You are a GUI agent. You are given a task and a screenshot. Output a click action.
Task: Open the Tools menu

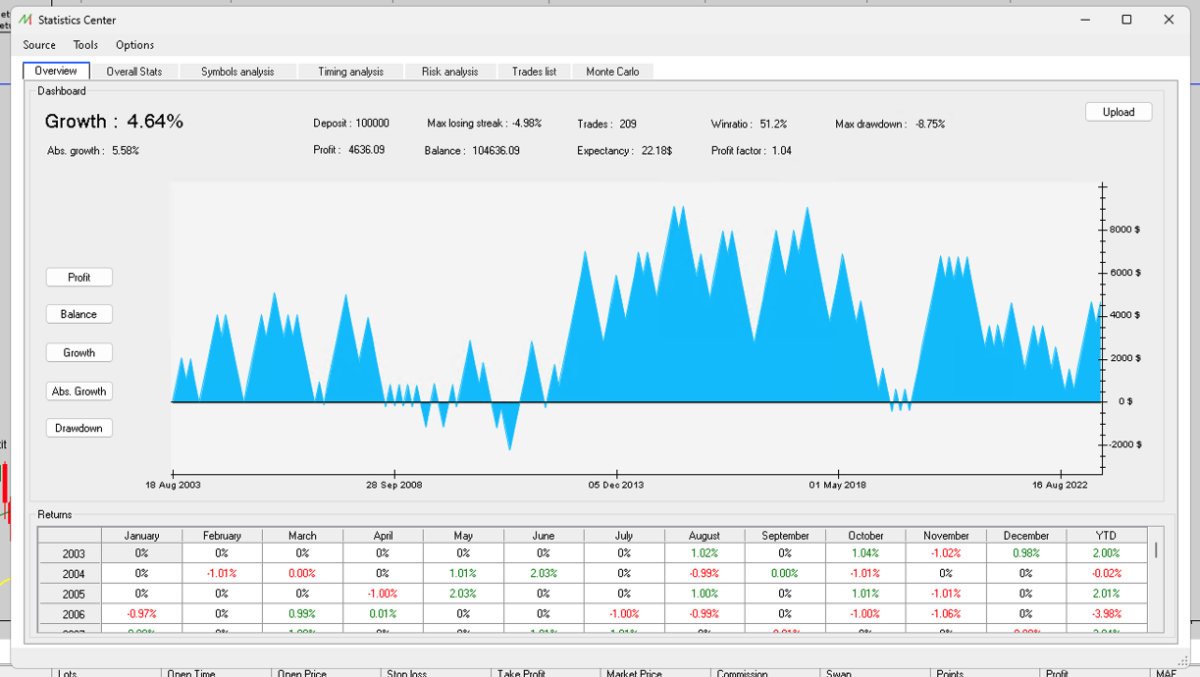pos(85,45)
